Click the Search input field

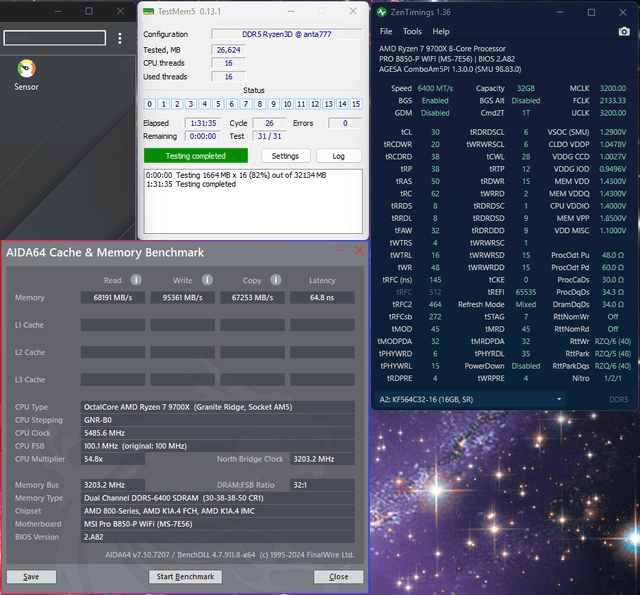(55, 38)
